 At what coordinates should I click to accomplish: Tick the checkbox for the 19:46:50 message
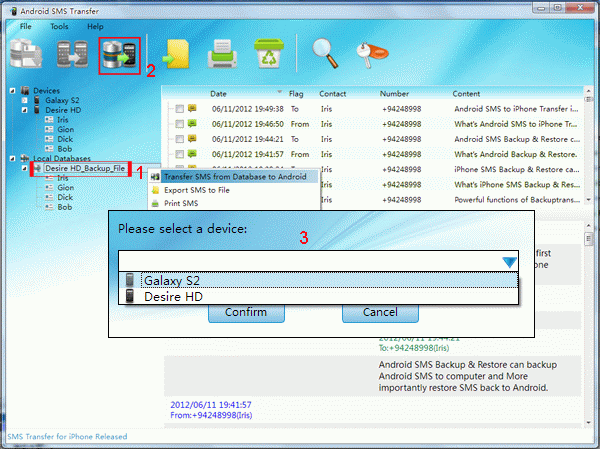click(x=179, y=124)
